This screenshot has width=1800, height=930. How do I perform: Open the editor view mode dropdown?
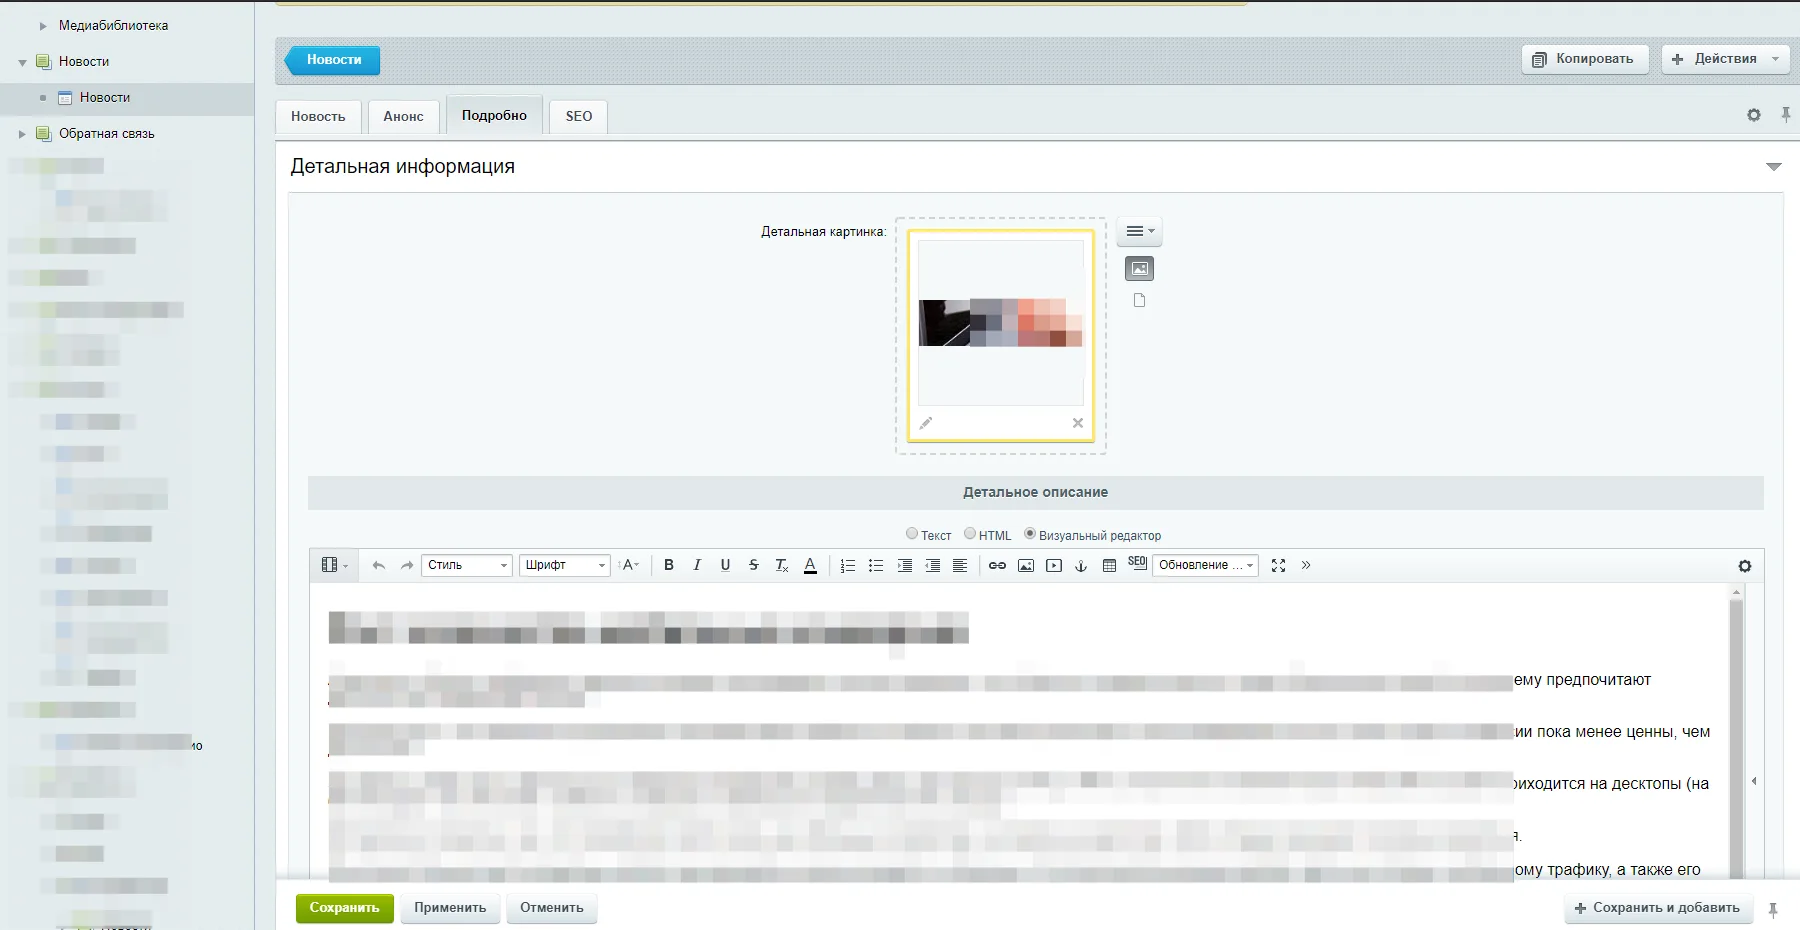point(334,565)
